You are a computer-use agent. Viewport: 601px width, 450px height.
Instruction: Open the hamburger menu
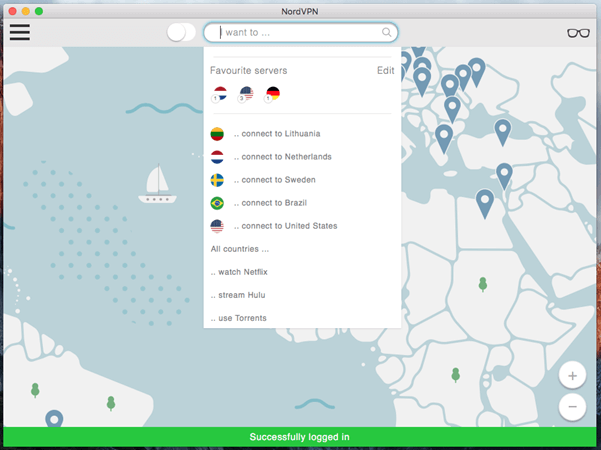tap(20, 32)
